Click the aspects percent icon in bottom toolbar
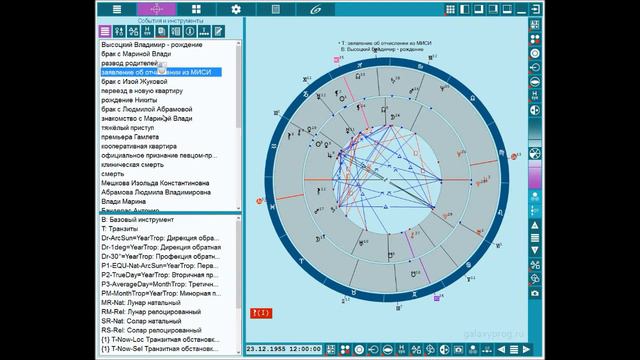 (x=416, y=349)
